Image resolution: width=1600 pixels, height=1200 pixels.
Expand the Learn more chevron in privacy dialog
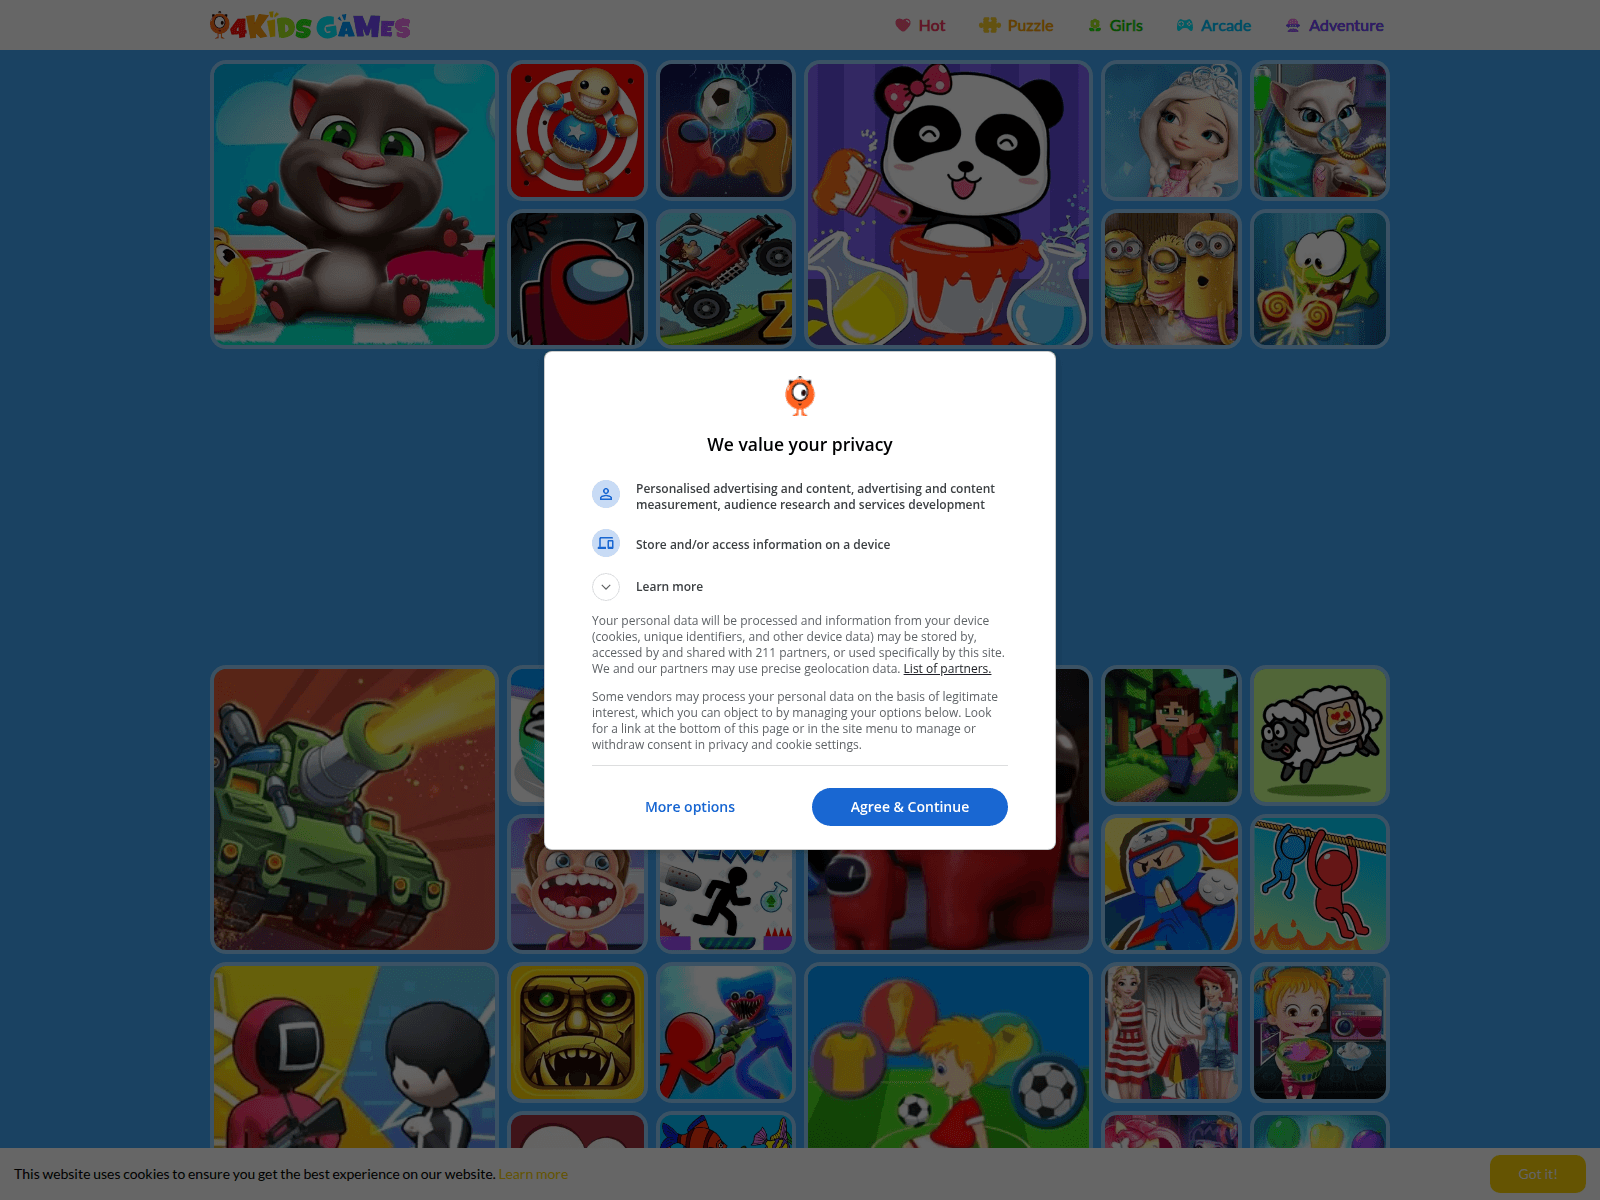click(x=606, y=587)
